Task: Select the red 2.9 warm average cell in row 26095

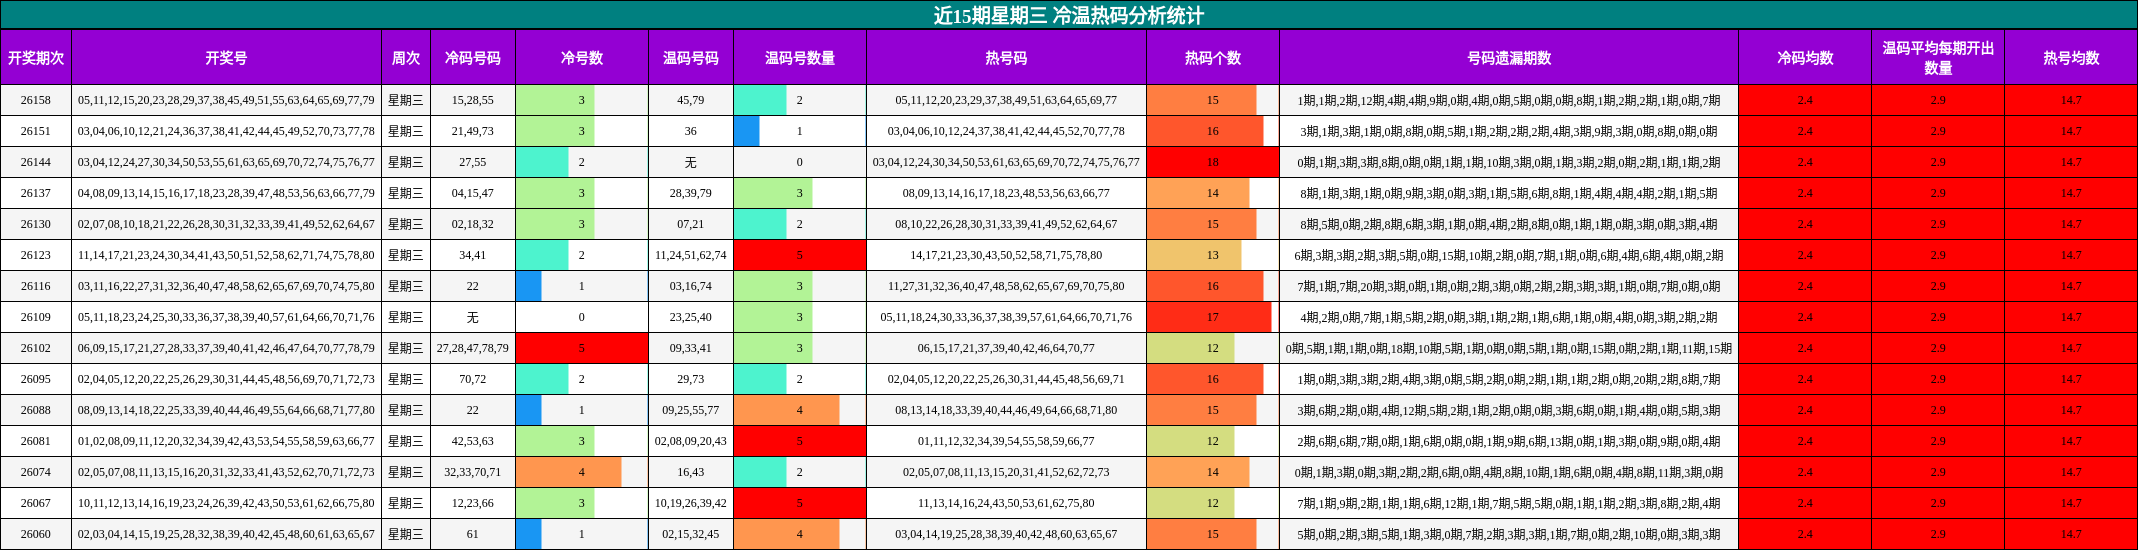Action: (x=1938, y=379)
